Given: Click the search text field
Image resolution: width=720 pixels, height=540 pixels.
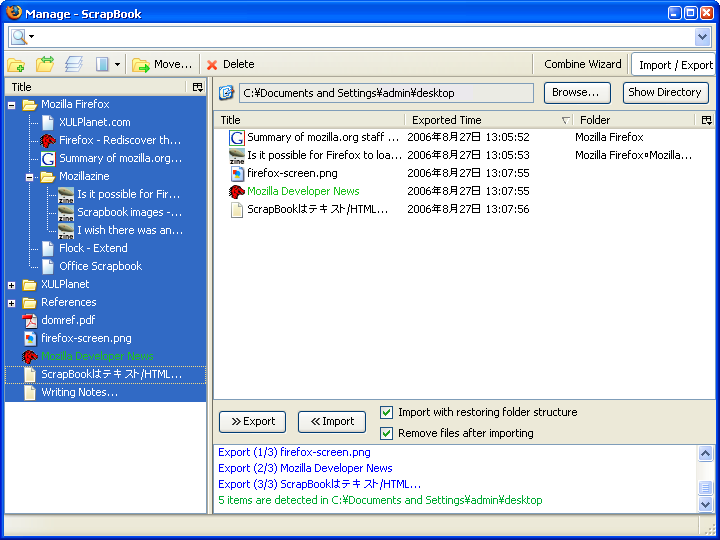Looking at the screenshot, I should (365, 37).
